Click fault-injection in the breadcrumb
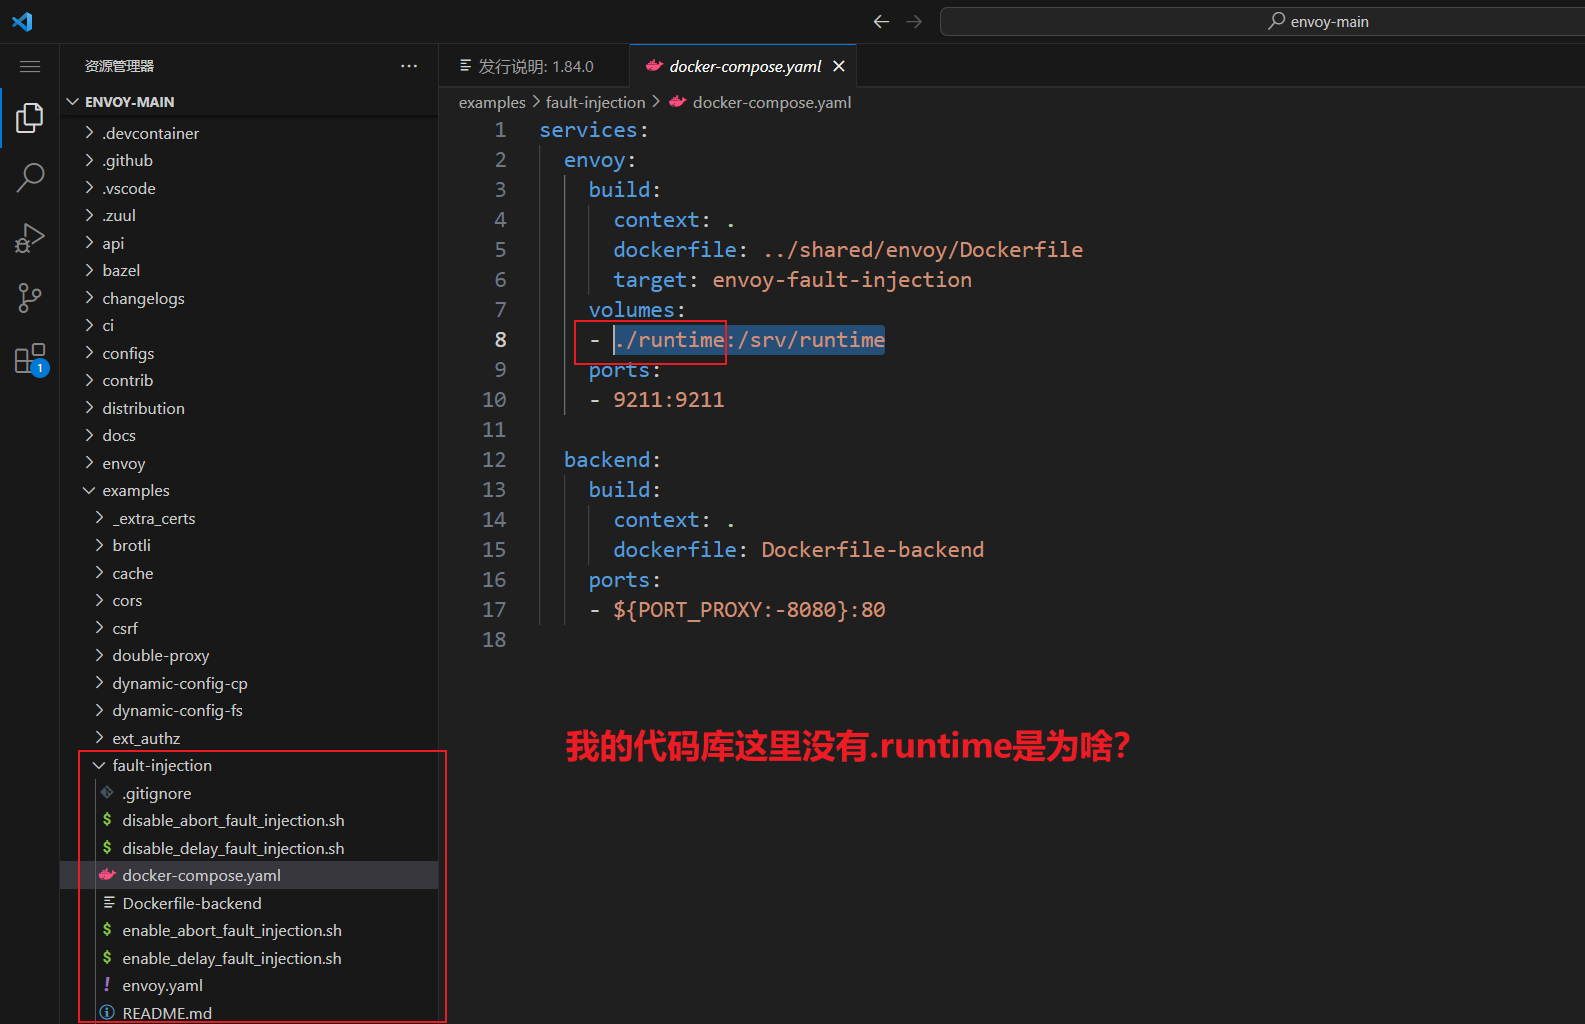The width and height of the screenshot is (1585, 1024). point(595,102)
